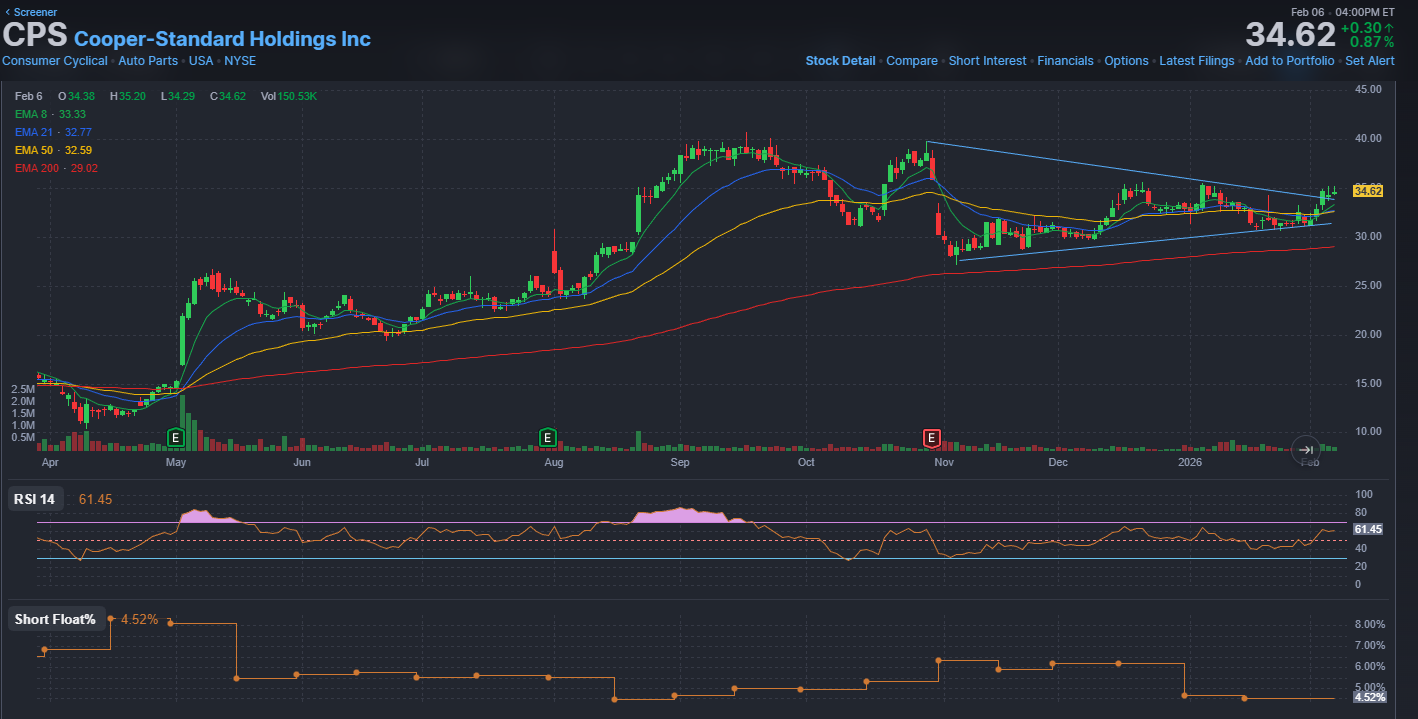The height and width of the screenshot is (719, 1418).
Task: Click the Short Float% indicator label
Action: point(55,619)
